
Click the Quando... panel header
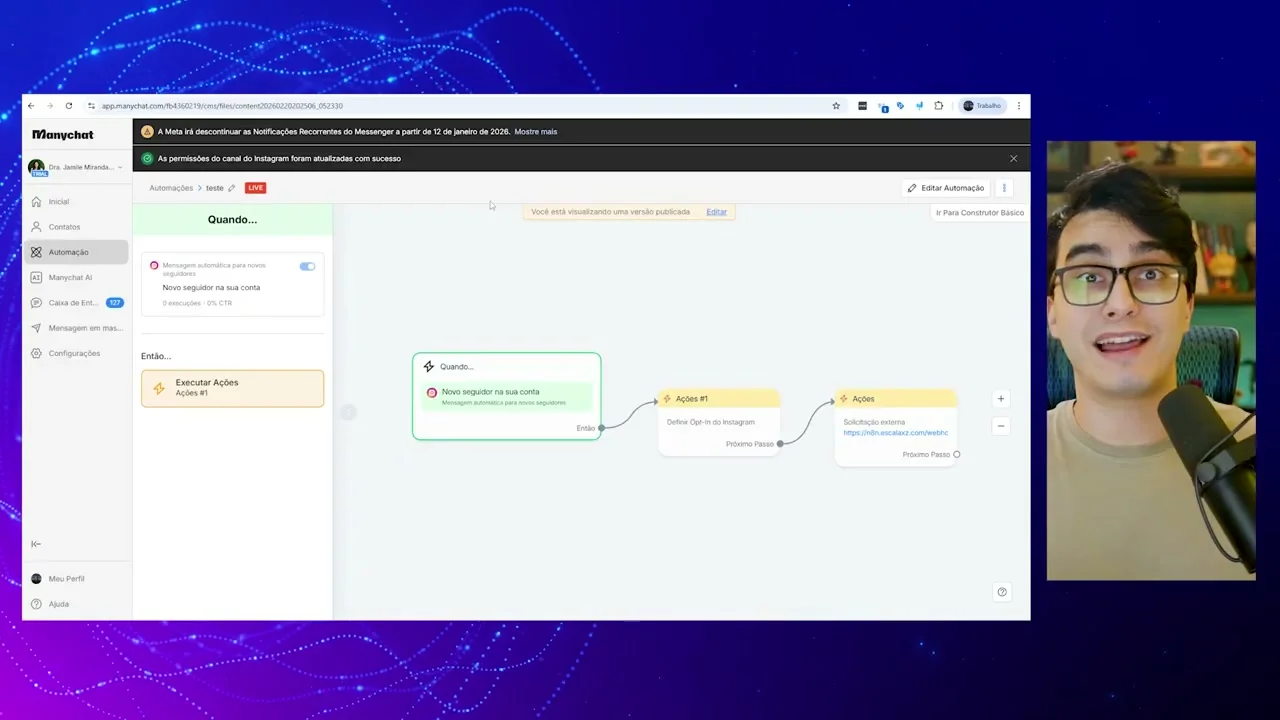pyautogui.click(x=232, y=220)
